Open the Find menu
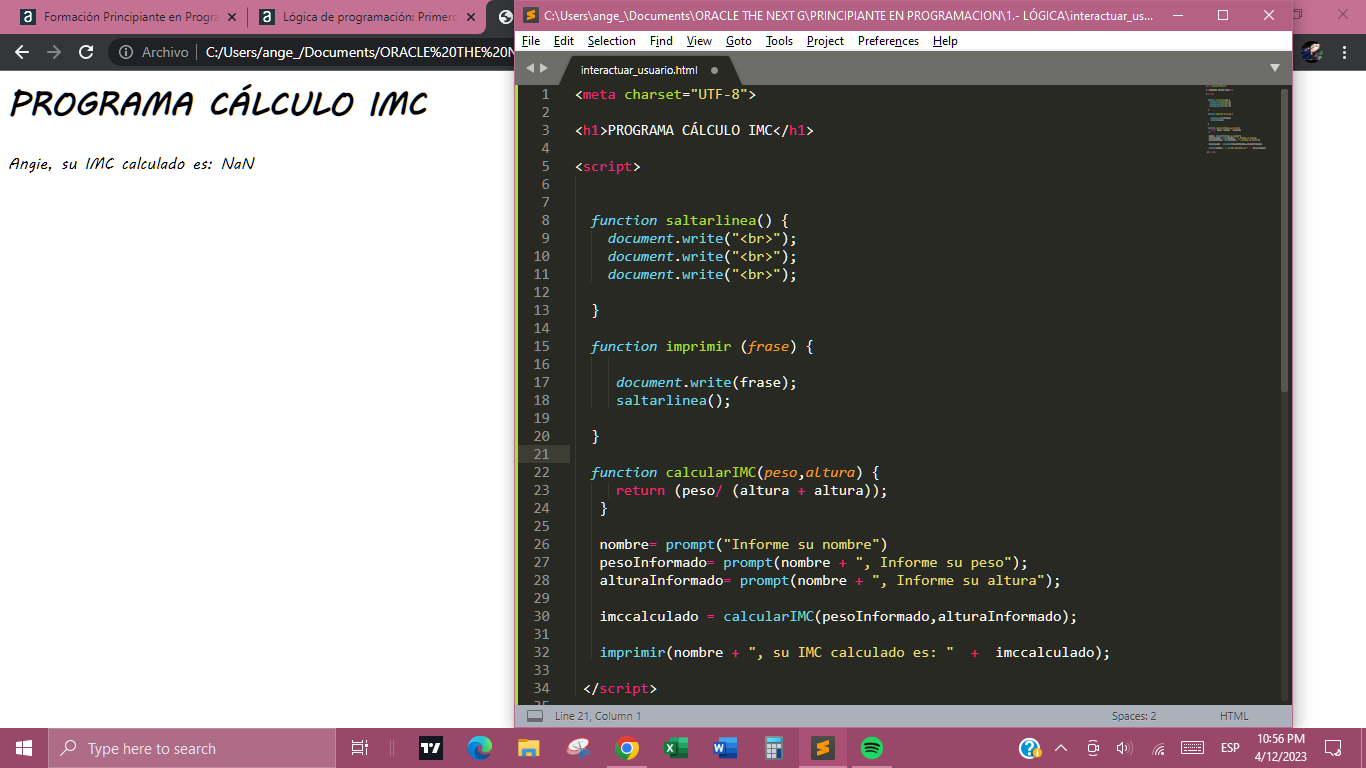This screenshot has height=768, width=1366. pyautogui.click(x=661, y=41)
